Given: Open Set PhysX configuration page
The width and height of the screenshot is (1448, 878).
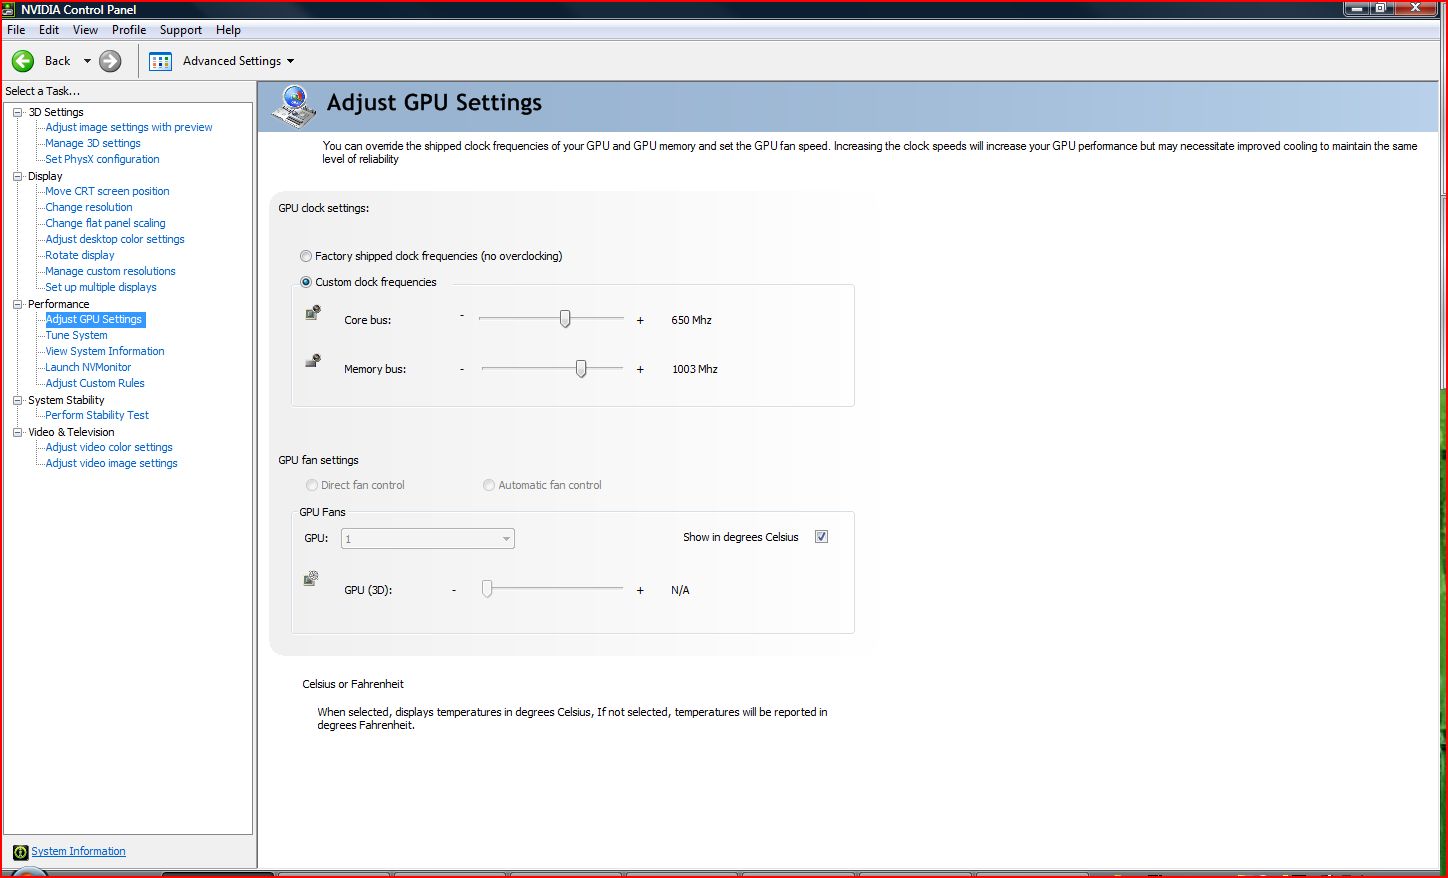Looking at the screenshot, I should [102, 159].
